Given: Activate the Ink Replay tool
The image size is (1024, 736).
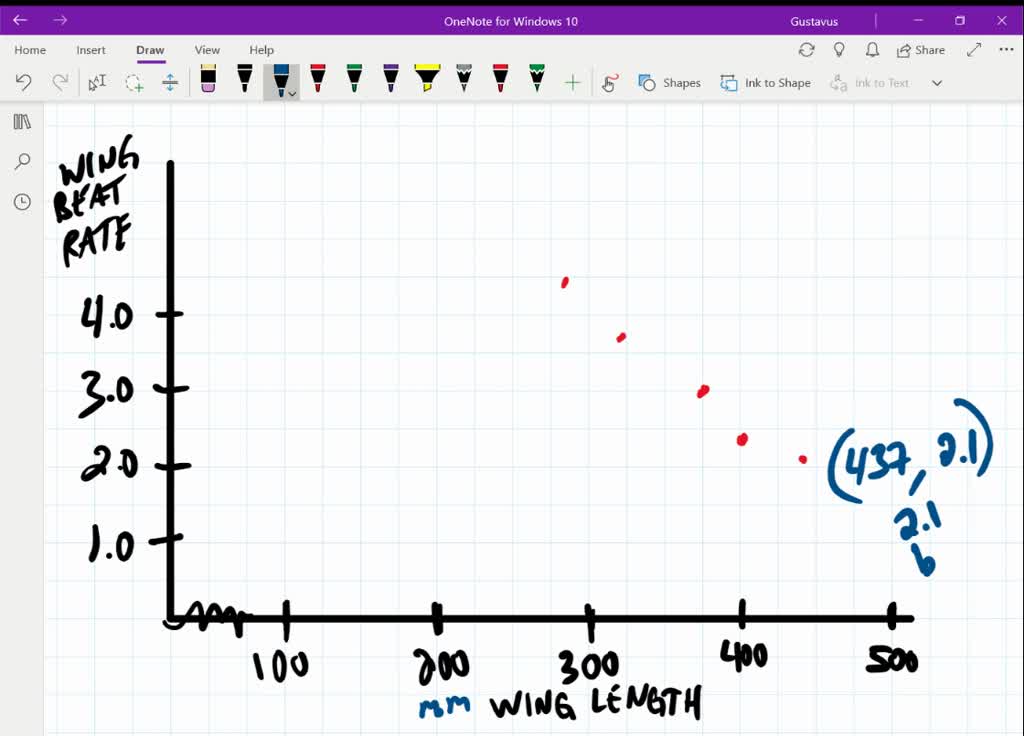Looking at the screenshot, I should point(608,82).
